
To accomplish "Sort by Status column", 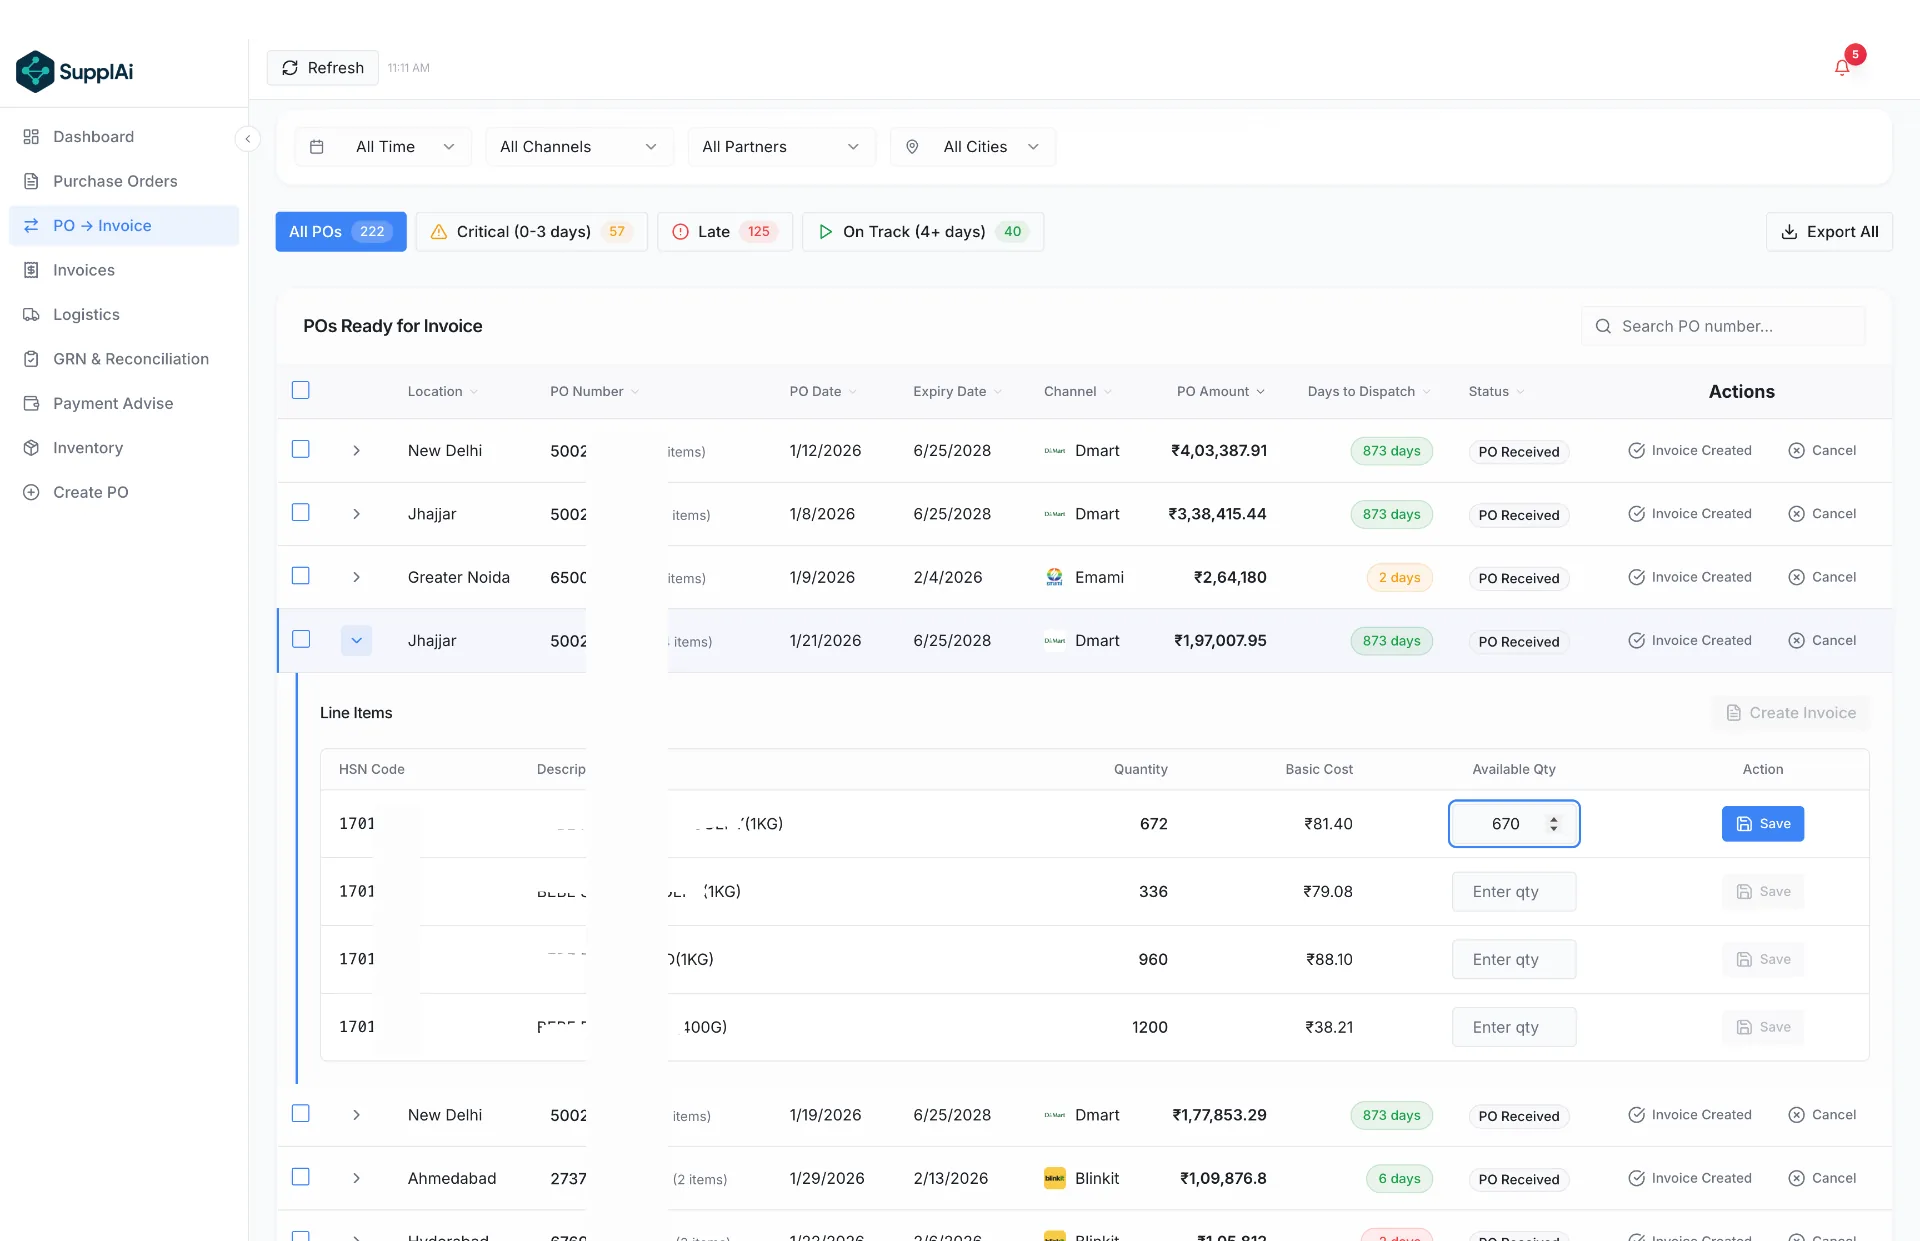I will click(x=1497, y=392).
